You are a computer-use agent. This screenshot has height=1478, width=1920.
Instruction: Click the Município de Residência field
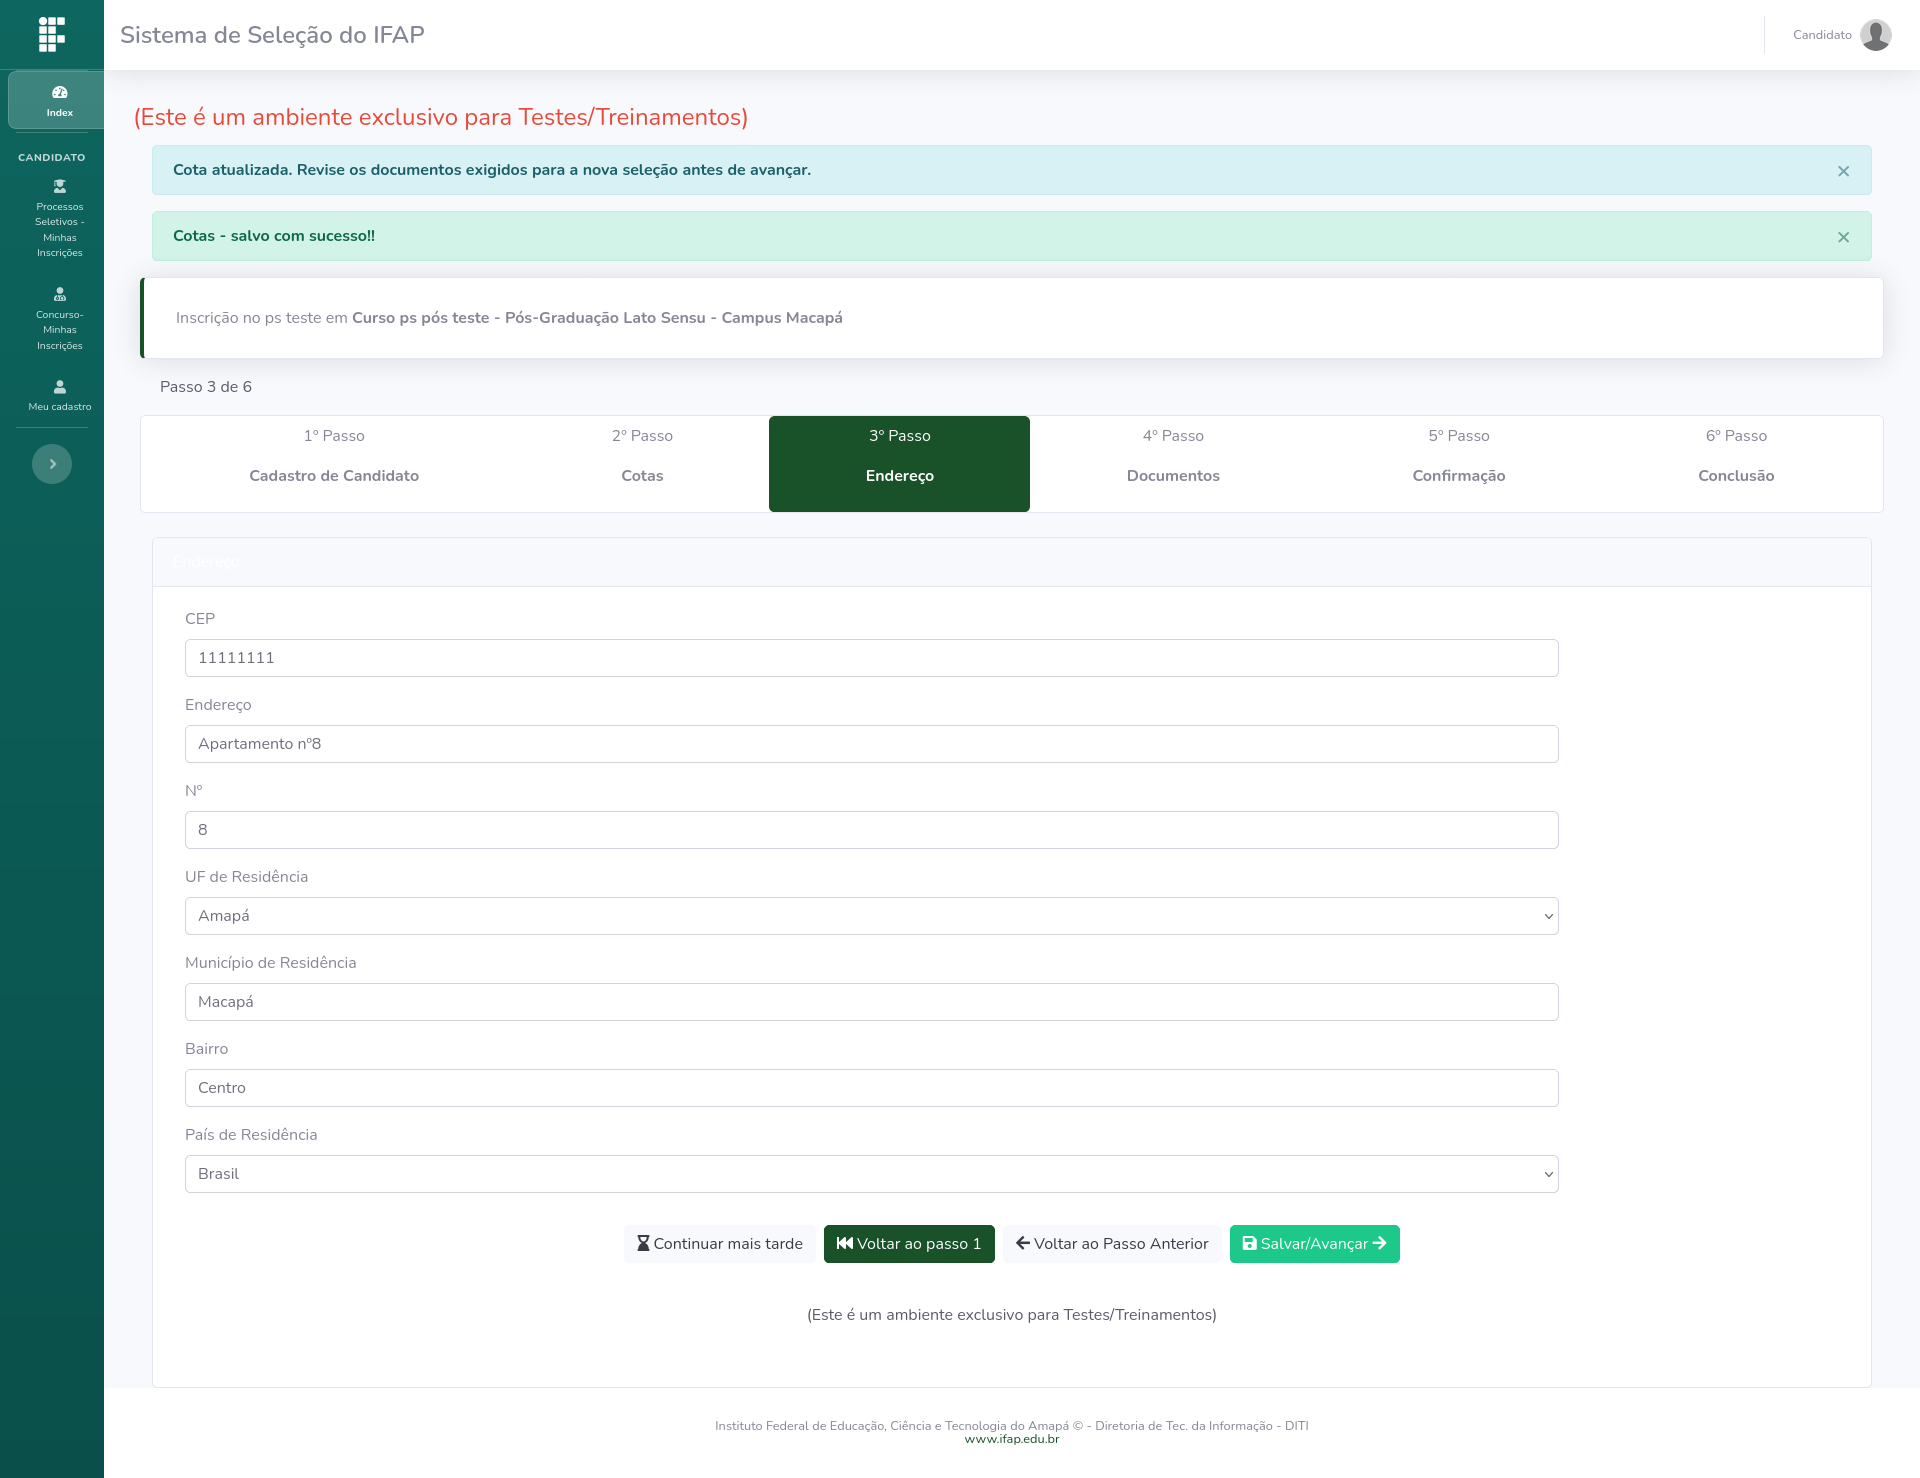[872, 1002]
